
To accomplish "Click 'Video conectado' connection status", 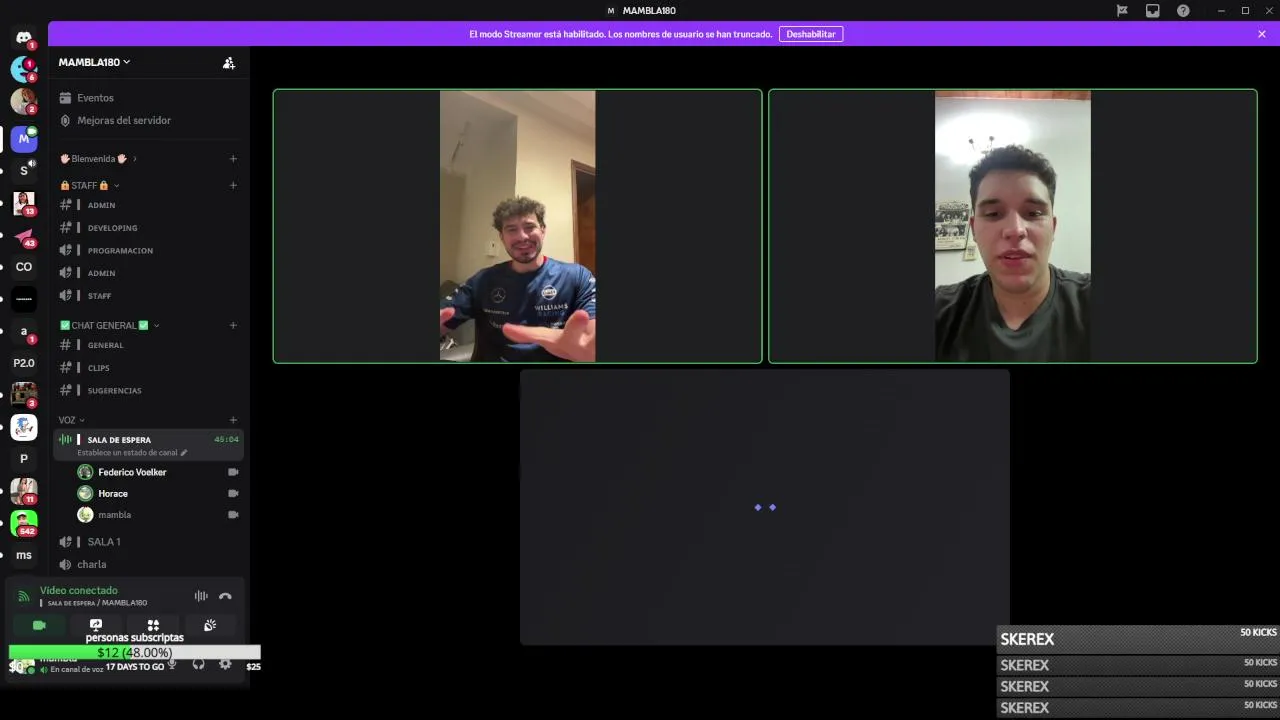I will pyautogui.click(x=79, y=590).
